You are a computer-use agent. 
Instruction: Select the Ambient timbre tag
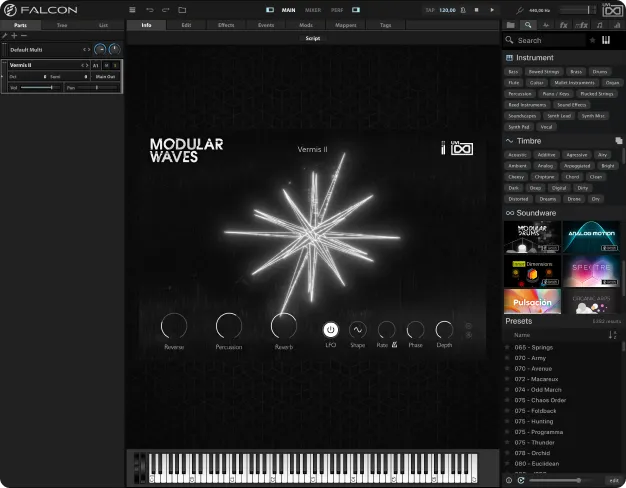coord(515,166)
